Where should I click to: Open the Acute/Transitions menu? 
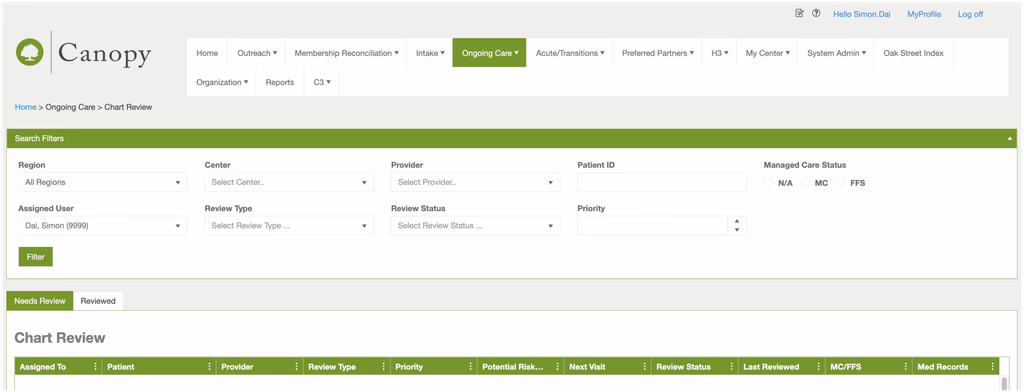click(x=569, y=53)
